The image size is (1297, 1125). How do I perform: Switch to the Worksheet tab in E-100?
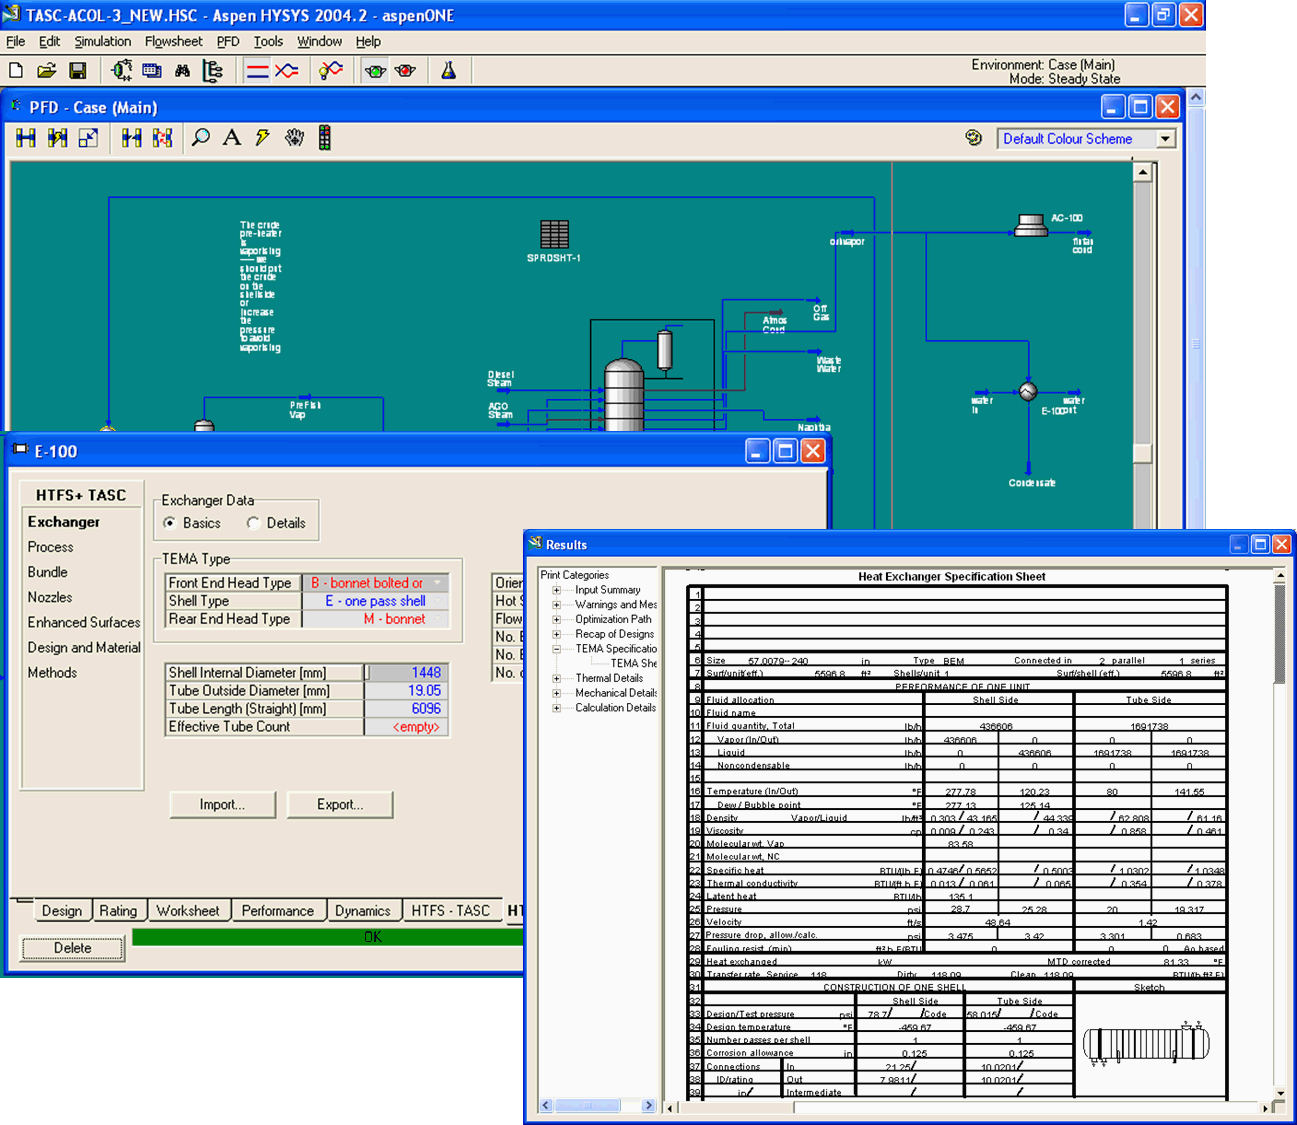pyautogui.click(x=188, y=911)
